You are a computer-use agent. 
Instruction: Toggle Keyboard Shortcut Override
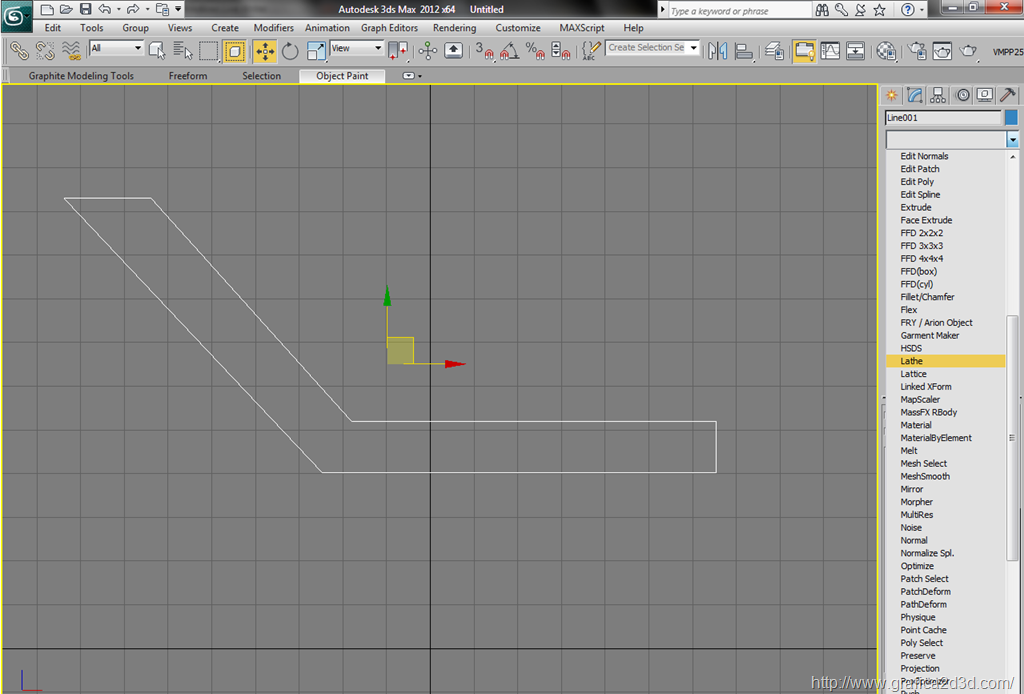pyautogui.click(x=453, y=51)
